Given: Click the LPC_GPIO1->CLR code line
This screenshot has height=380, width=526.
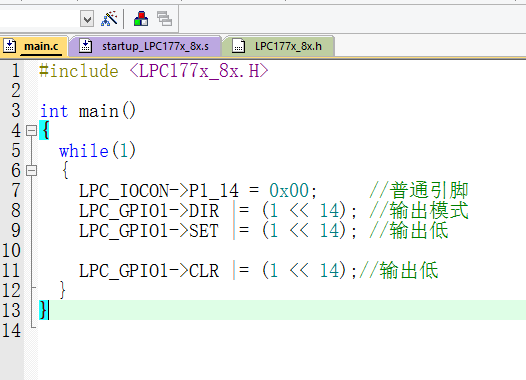Looking at the screenshot, I should click(x=218, y=271).
